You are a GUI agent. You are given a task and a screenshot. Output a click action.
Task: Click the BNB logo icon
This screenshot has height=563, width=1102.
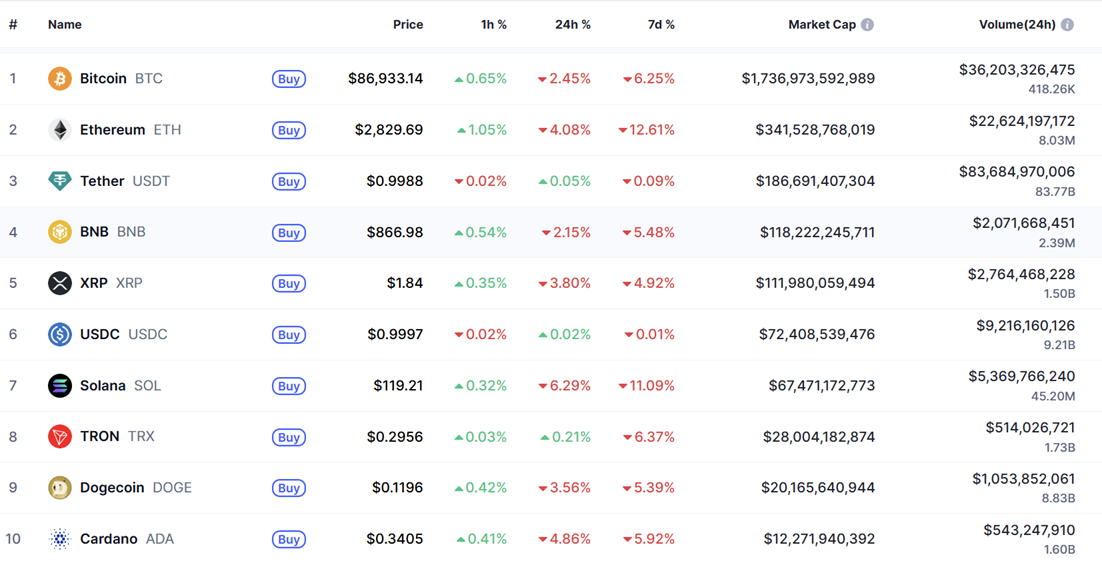click(x=60, y=232)
